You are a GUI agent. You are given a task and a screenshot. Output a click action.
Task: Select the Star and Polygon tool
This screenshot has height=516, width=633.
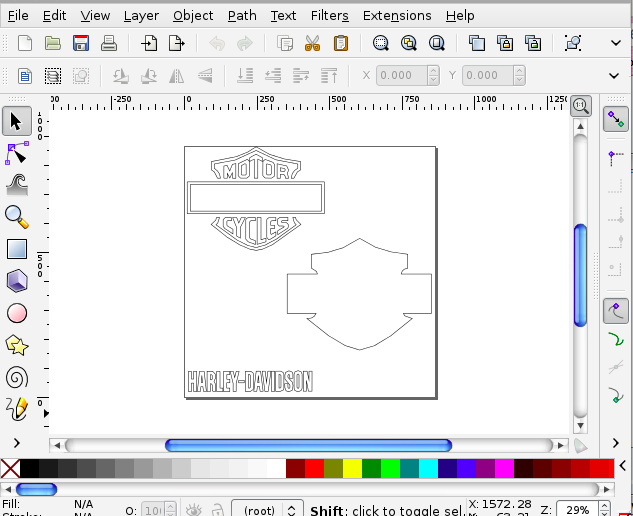coord(17,346)
